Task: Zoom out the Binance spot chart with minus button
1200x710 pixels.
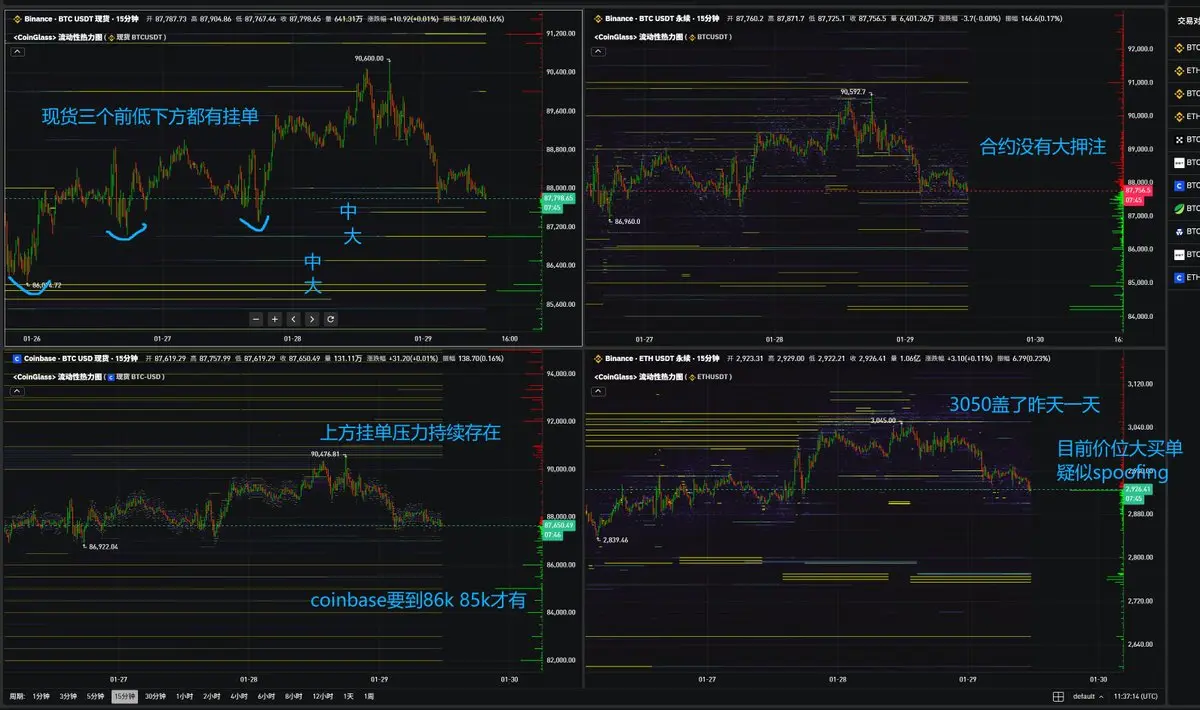Action: [256, 319]
